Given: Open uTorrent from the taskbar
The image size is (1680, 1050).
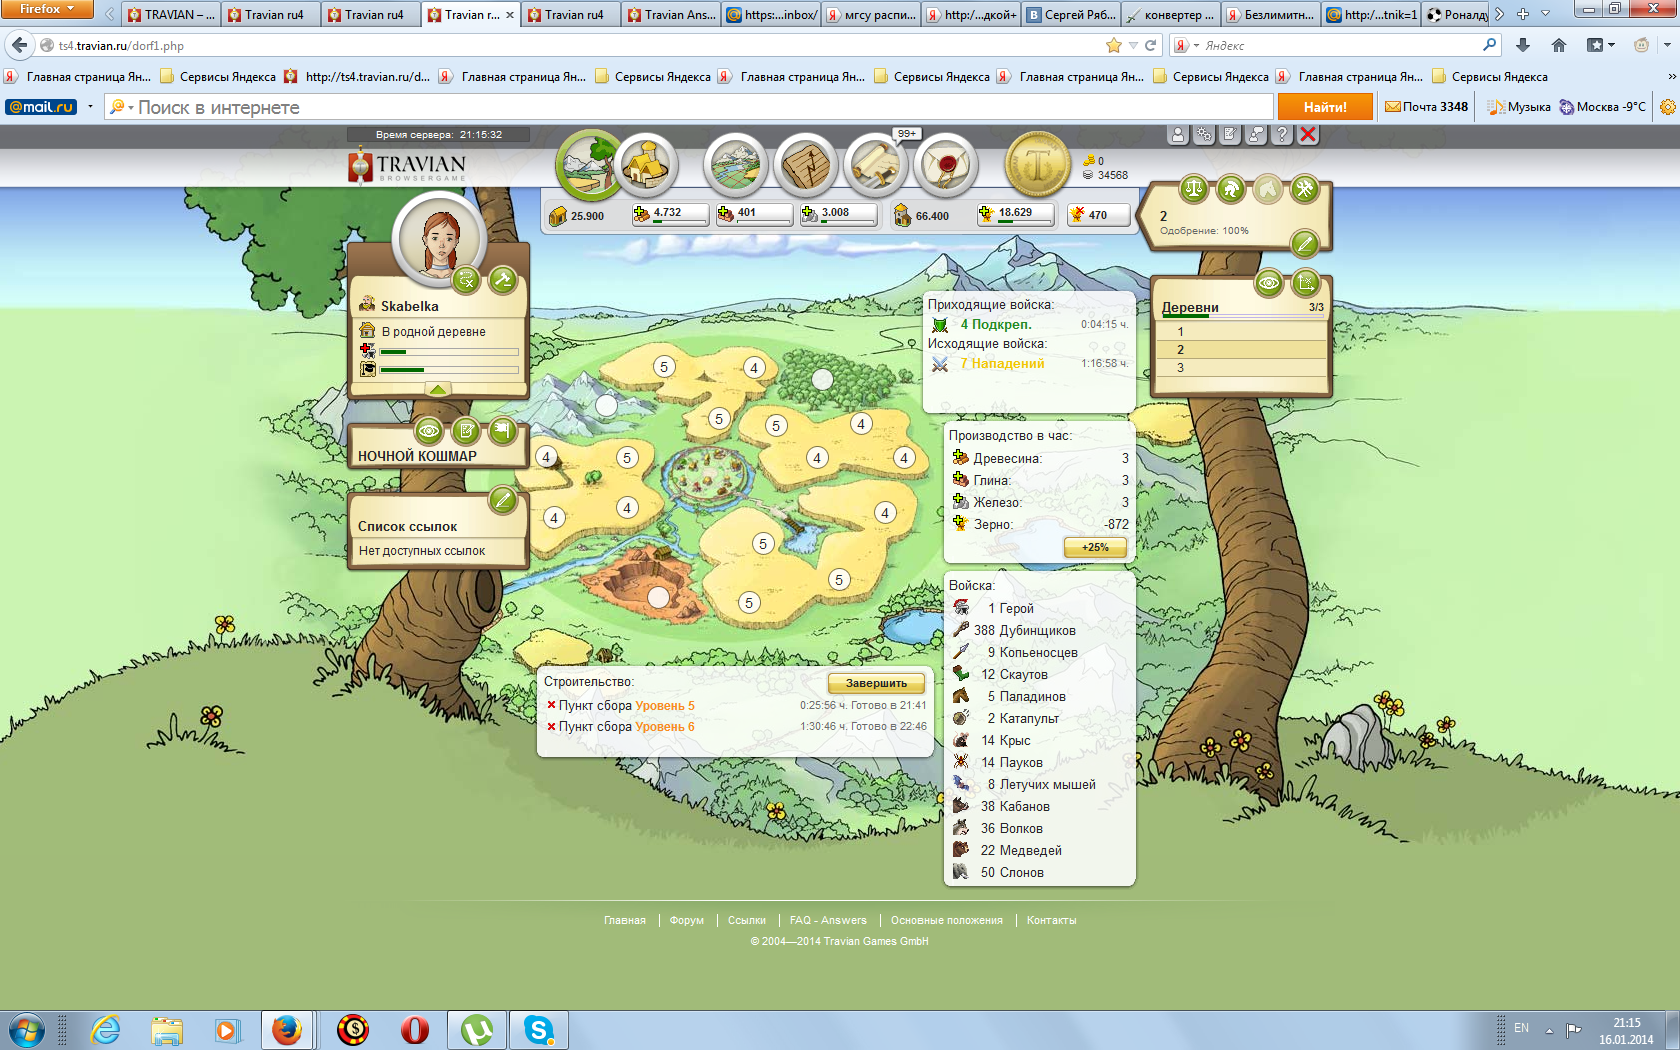Looking at the screenshot, I should [x=477, y=1030].
